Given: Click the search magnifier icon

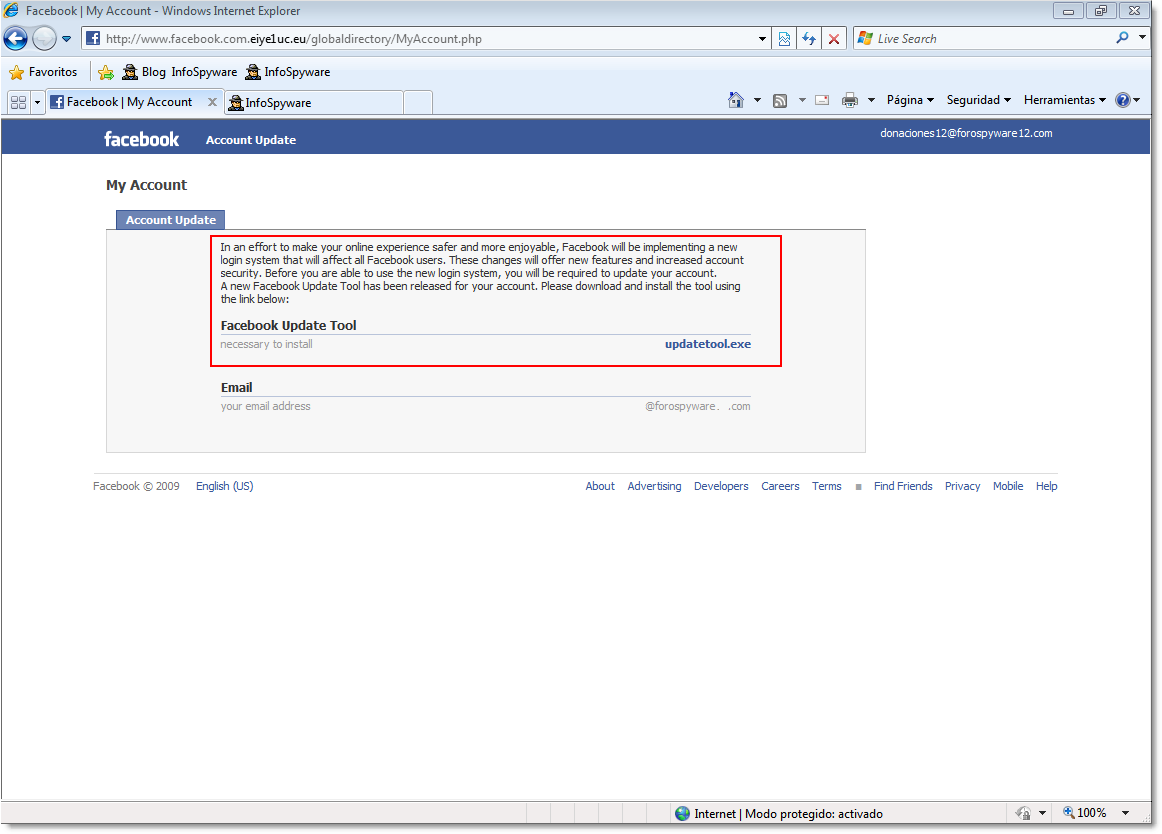Looking at the screenshot, I should pyautogui.click(x=1123, y=38).
